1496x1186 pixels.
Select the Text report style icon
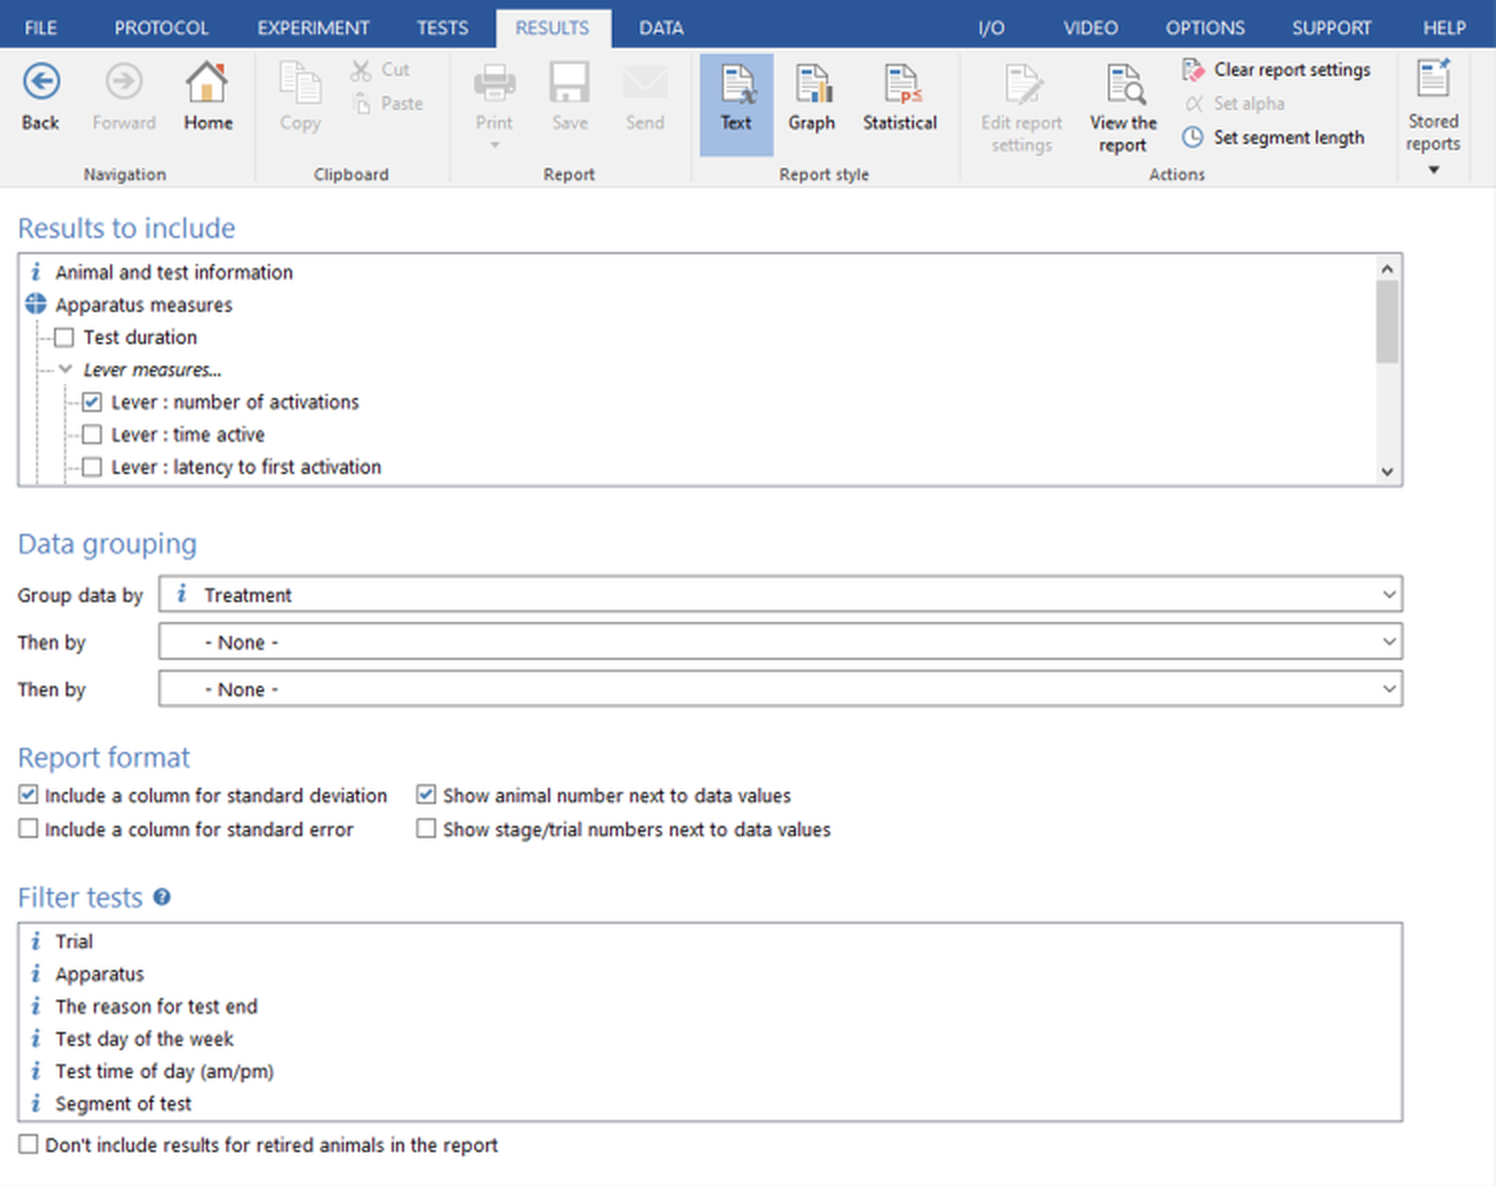(737, 84)
